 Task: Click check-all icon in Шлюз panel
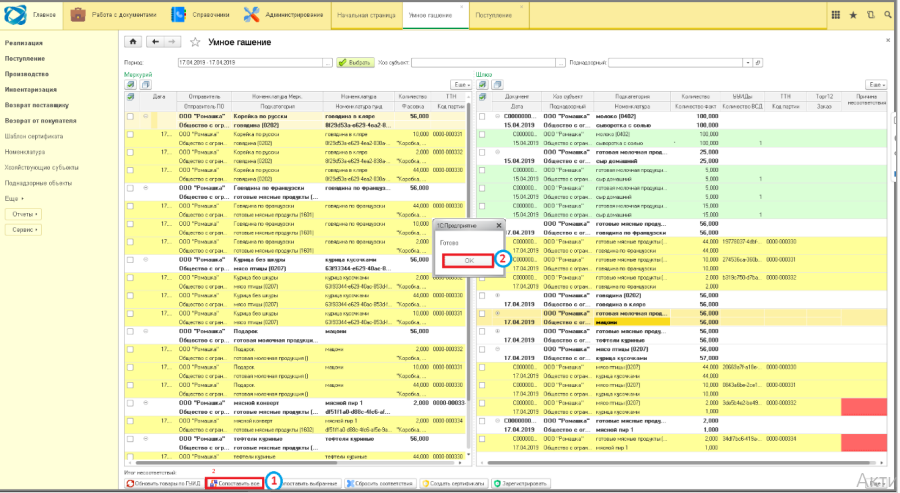(x=482, y=84)
